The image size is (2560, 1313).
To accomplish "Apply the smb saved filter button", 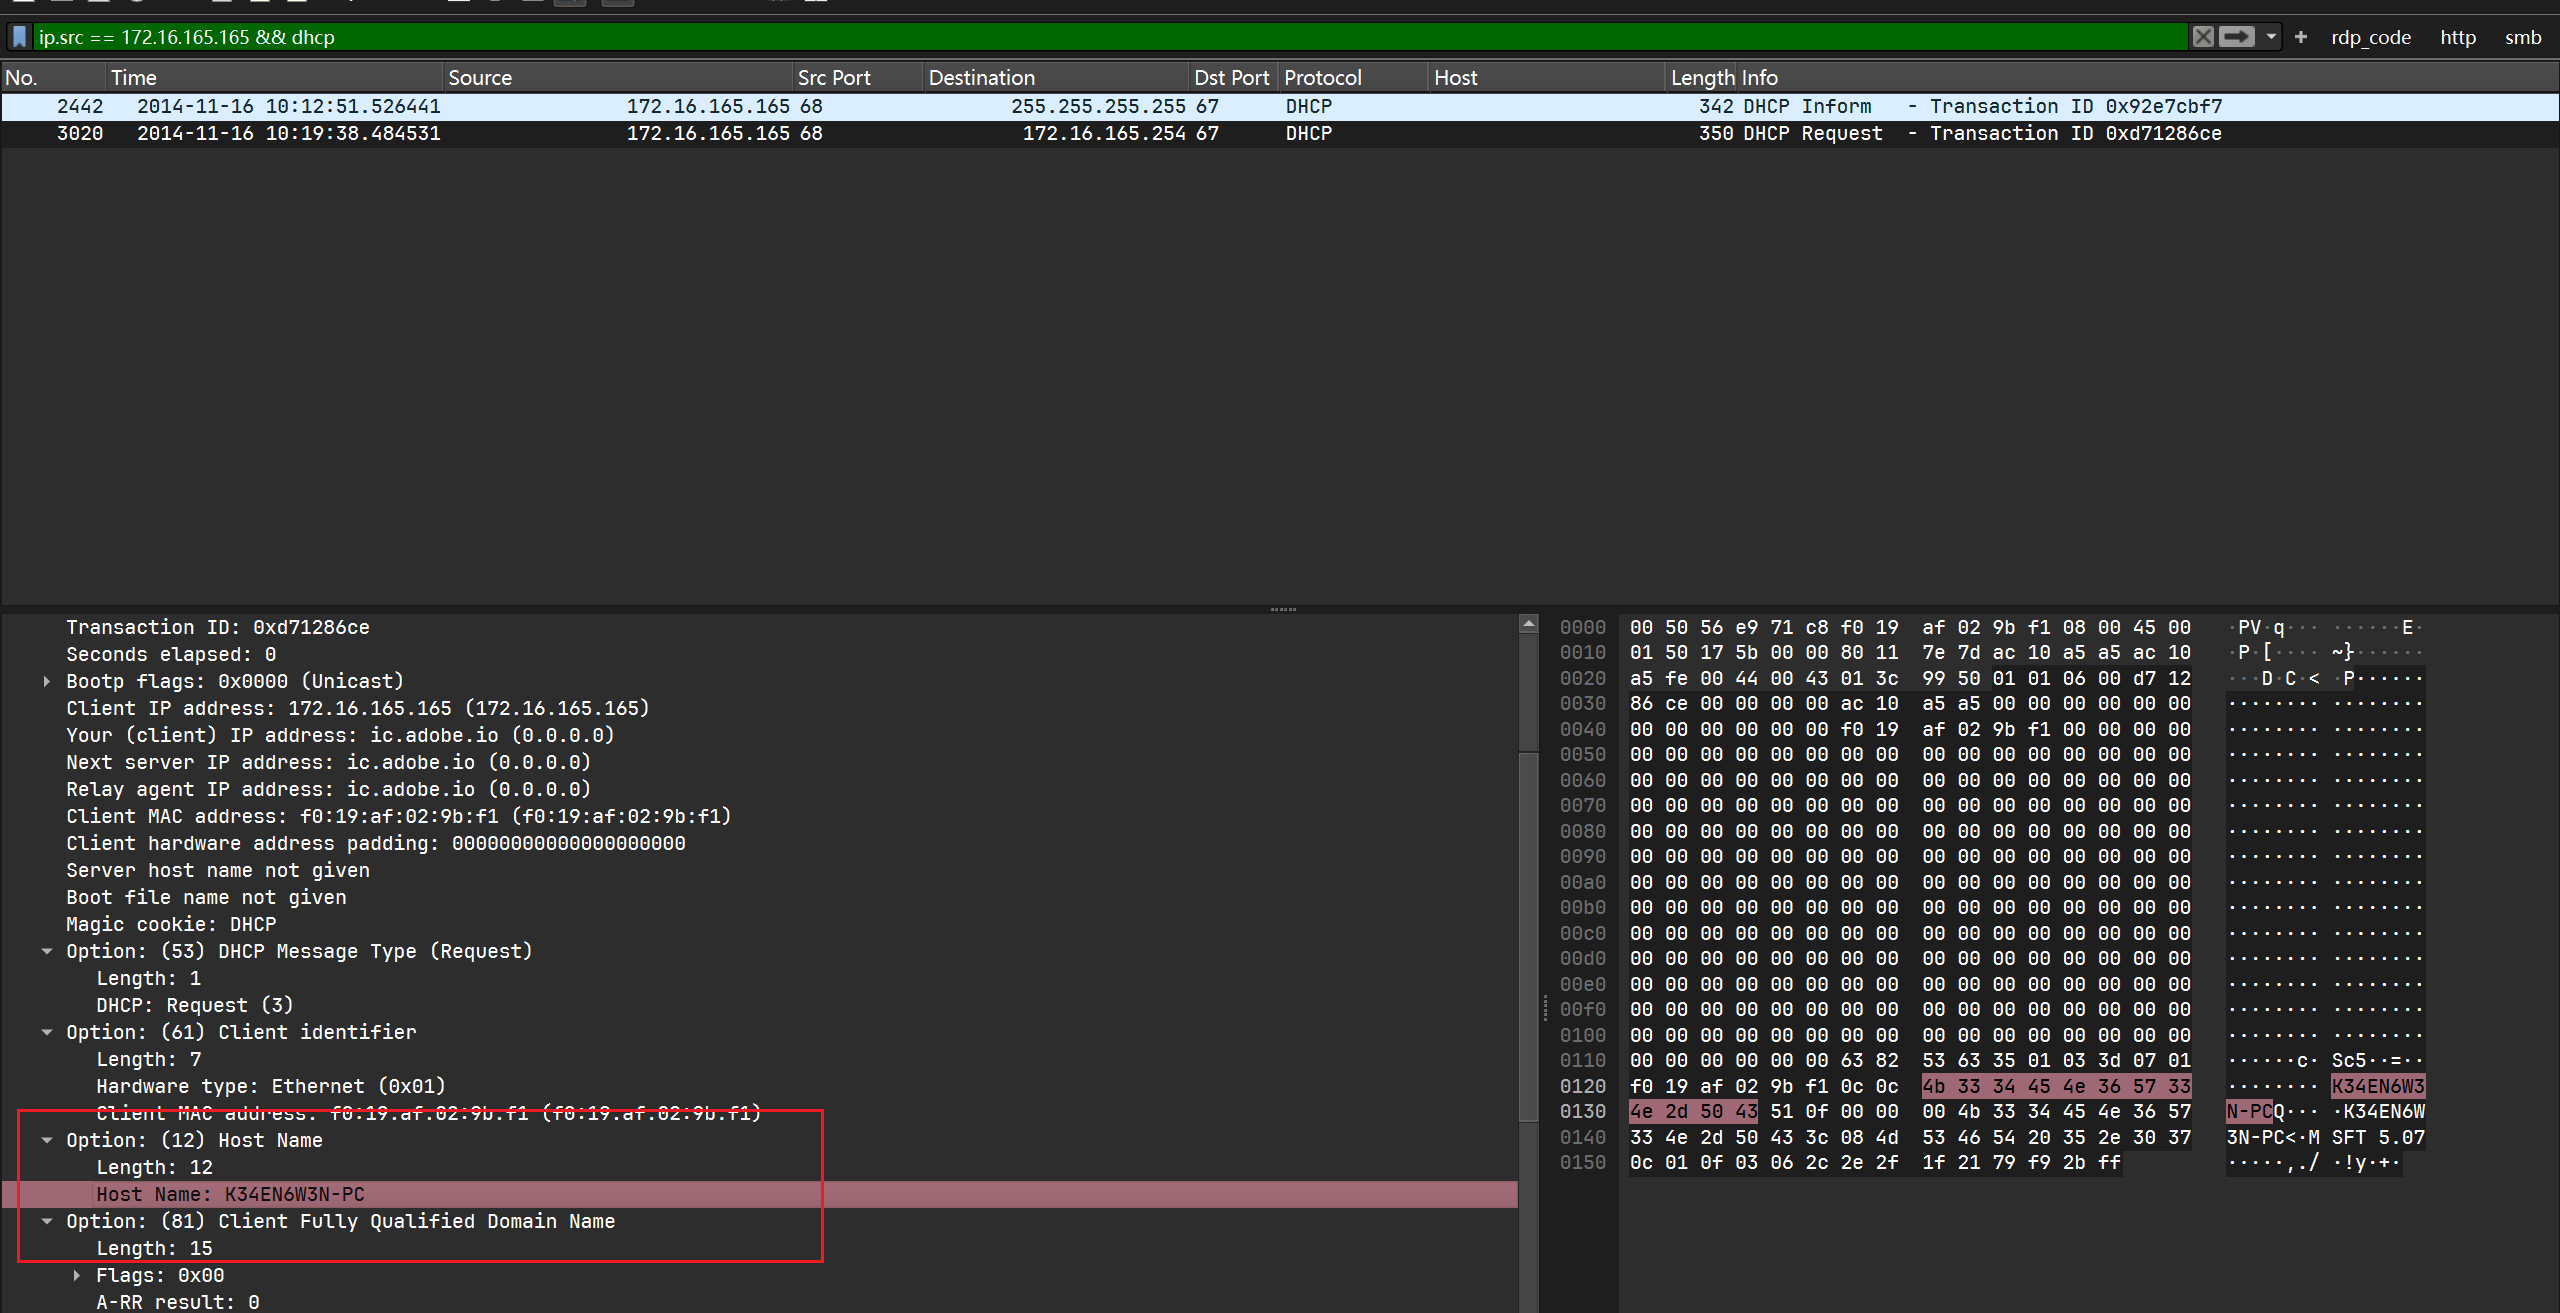I will click(x=2522, y=37).
